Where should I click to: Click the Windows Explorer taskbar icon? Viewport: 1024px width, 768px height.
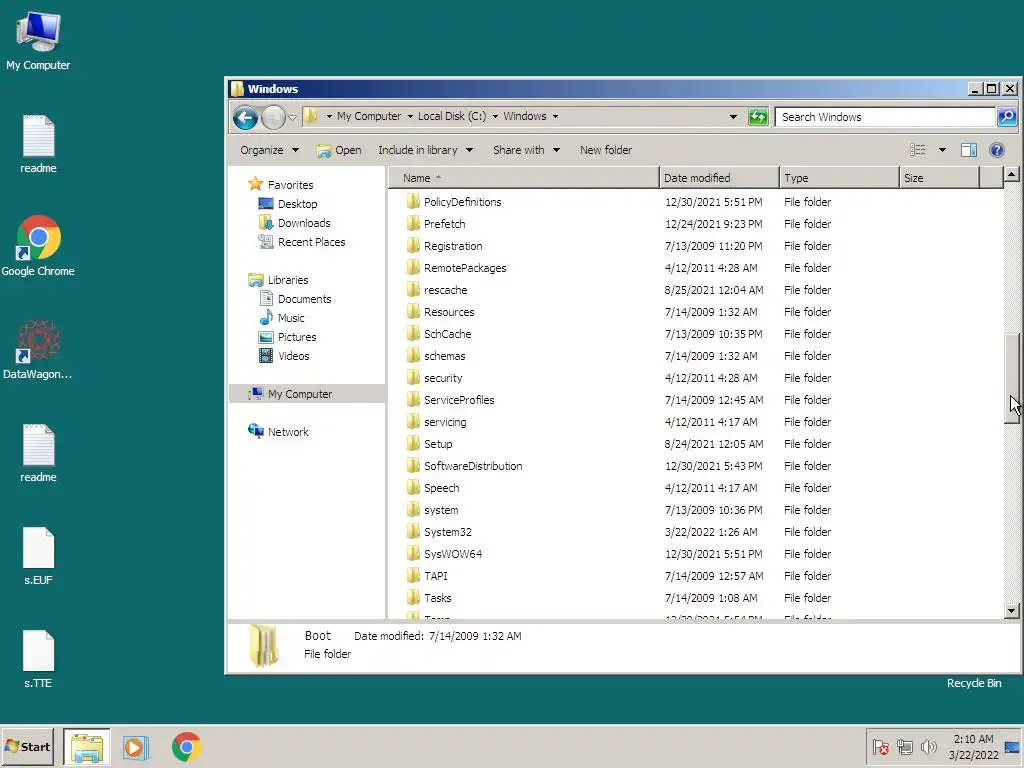tap(87, 747)
